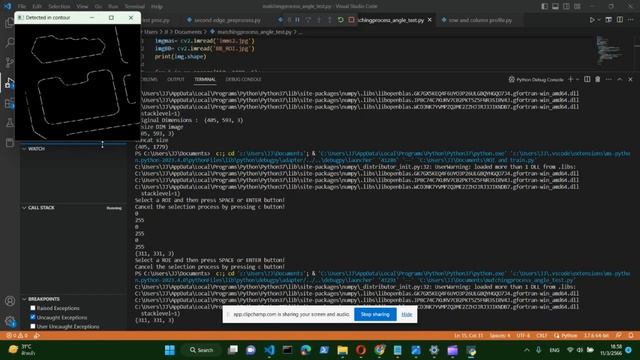Click the CRLF end-of-line status item
Image resolution: width=640 pixels, height=360 pixels.
click(541, 336)
